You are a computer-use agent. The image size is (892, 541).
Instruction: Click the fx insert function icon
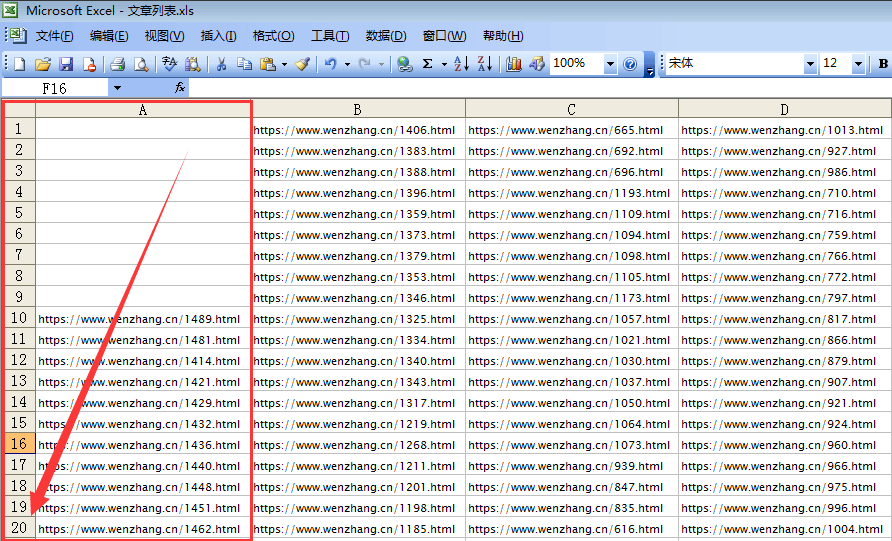click(180, 88)
